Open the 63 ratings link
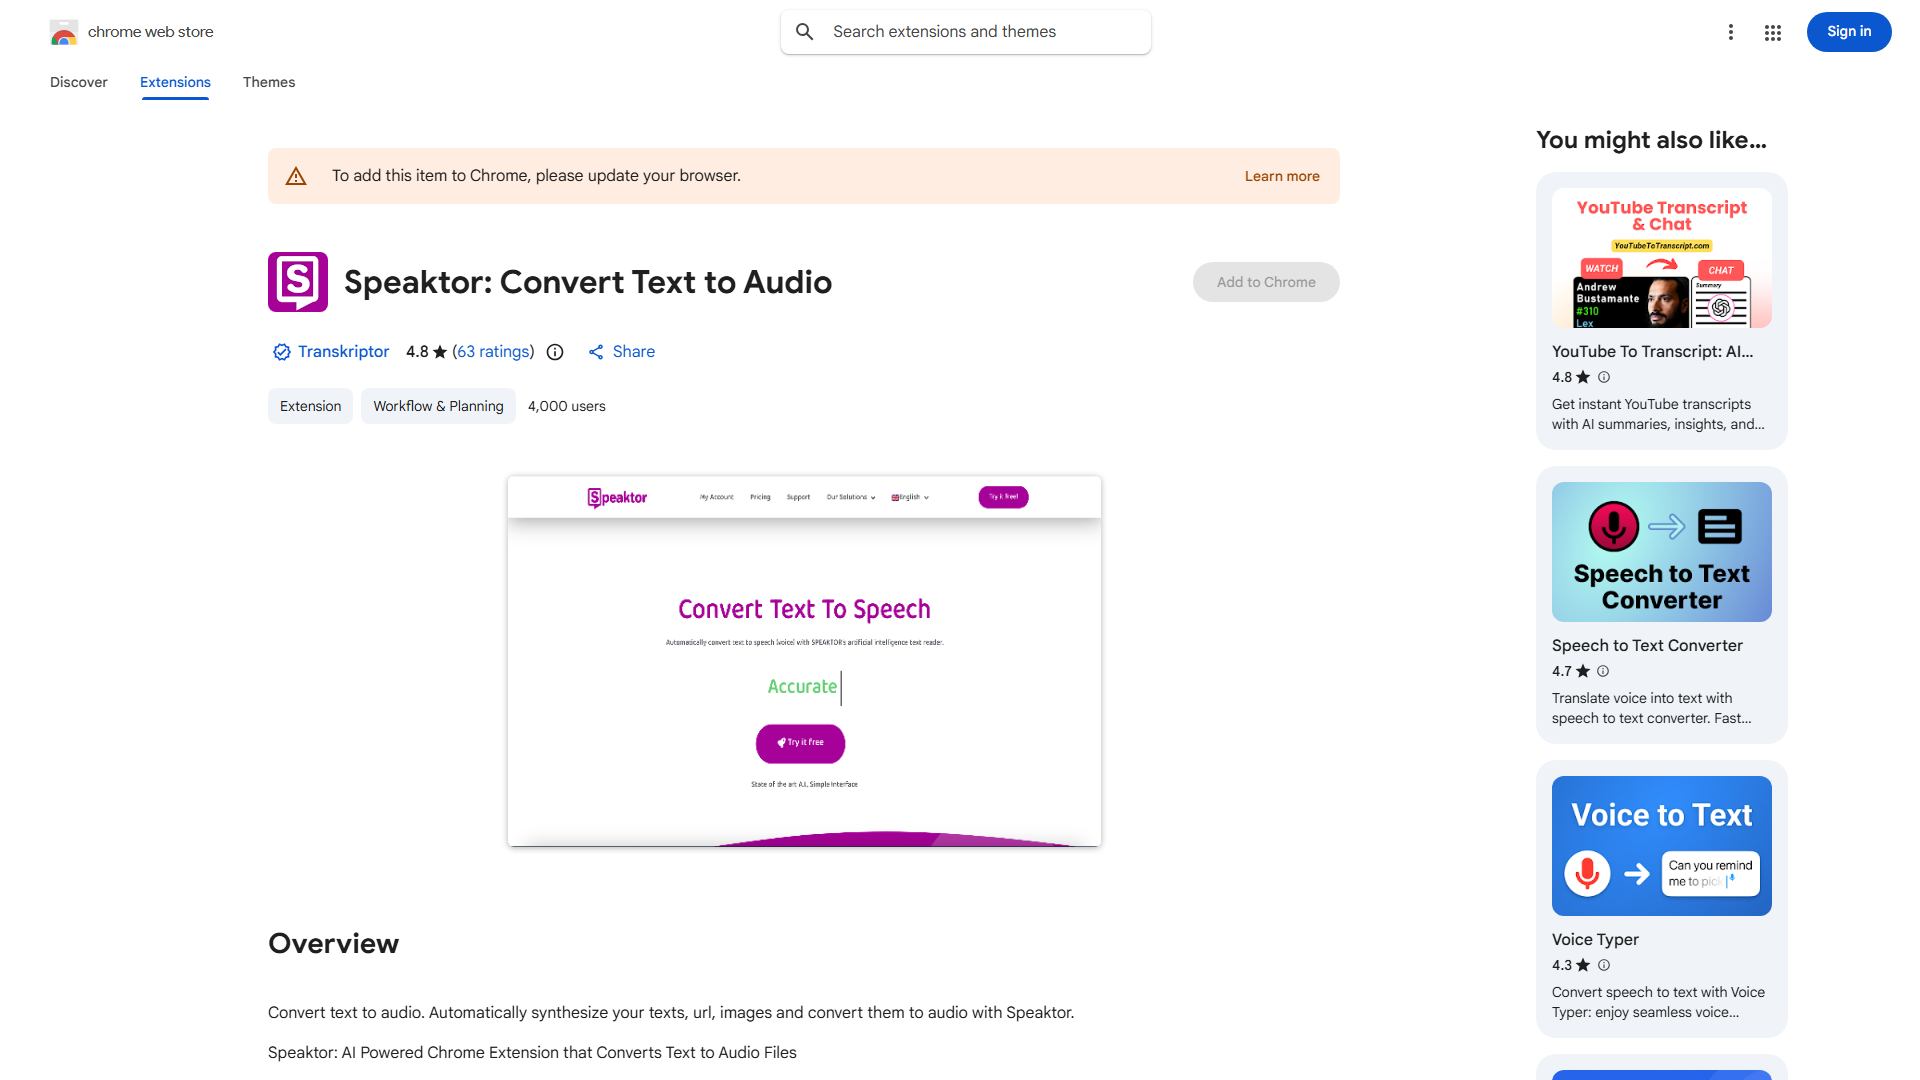Screen dimensions: 1920x1080 (494, 352)
